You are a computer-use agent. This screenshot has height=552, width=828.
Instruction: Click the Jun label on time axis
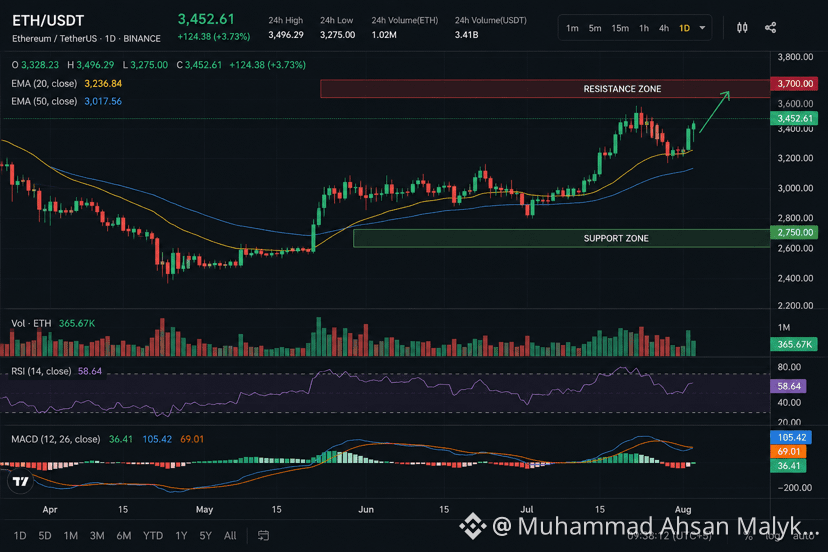366,509
